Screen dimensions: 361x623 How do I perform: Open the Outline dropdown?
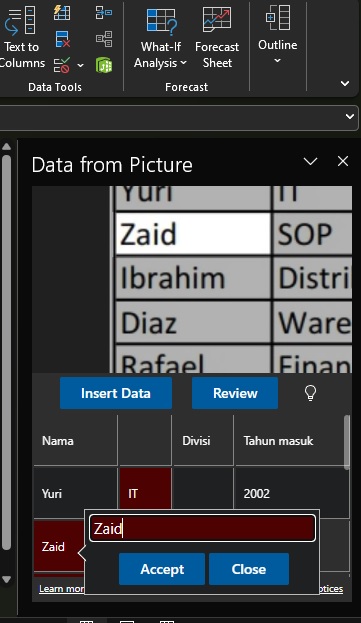(x=278, y=35)
